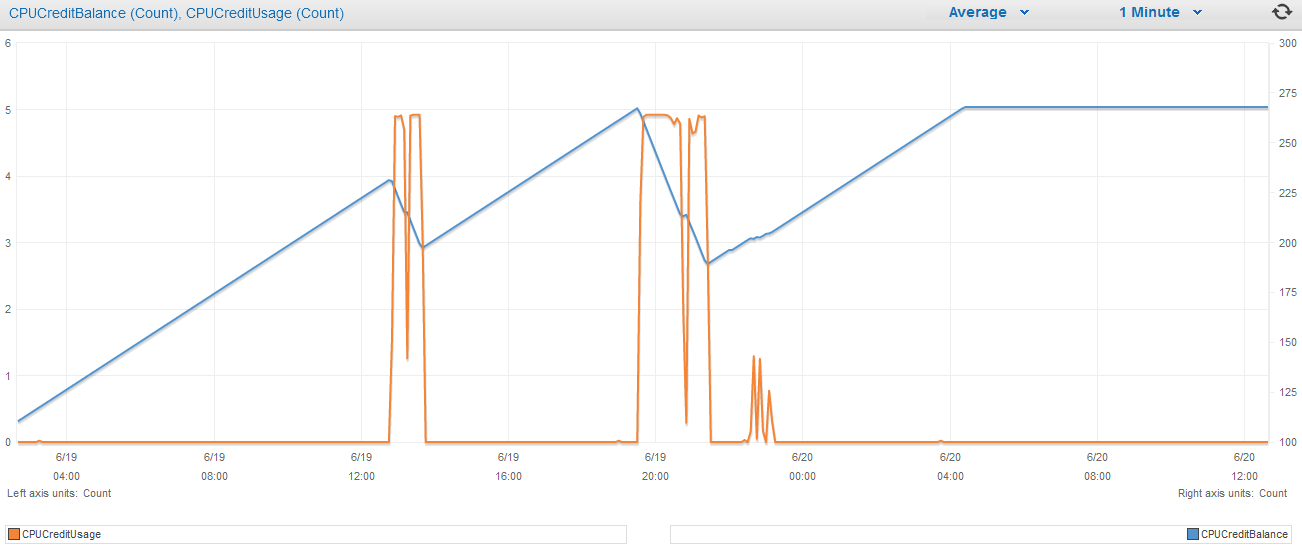This screenshot has width=1302, height=549.
Task: Select the CPUCreditBalance legend label
Action: point(1244,534)
